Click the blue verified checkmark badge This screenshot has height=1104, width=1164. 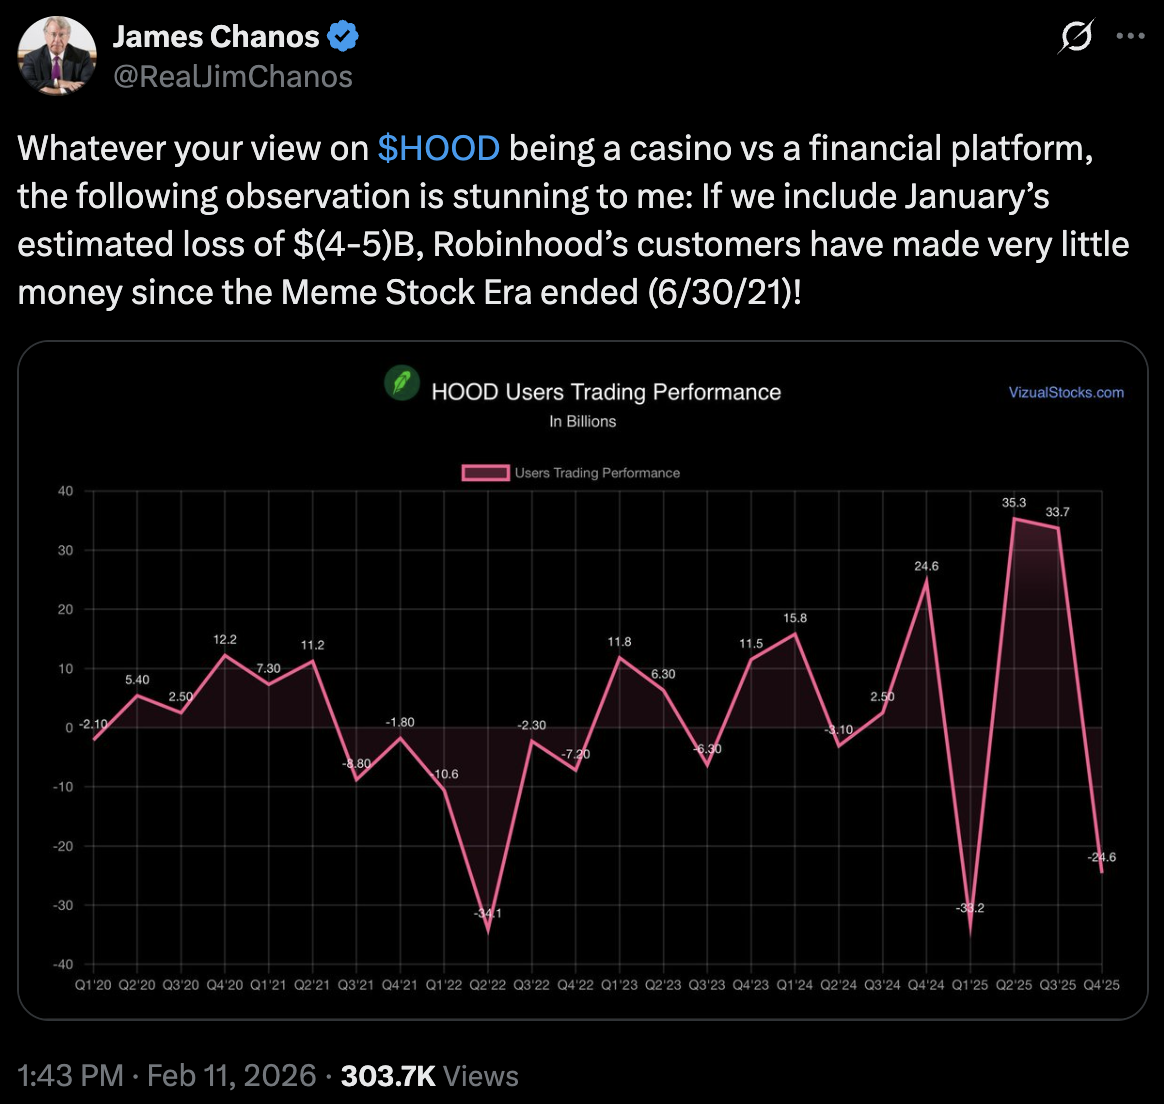click(x=344, y=38)
